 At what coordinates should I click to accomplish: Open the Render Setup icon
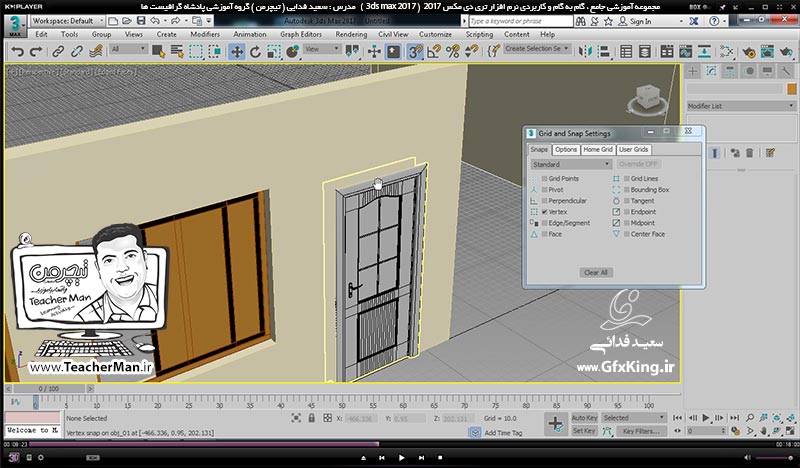(749, 52)
